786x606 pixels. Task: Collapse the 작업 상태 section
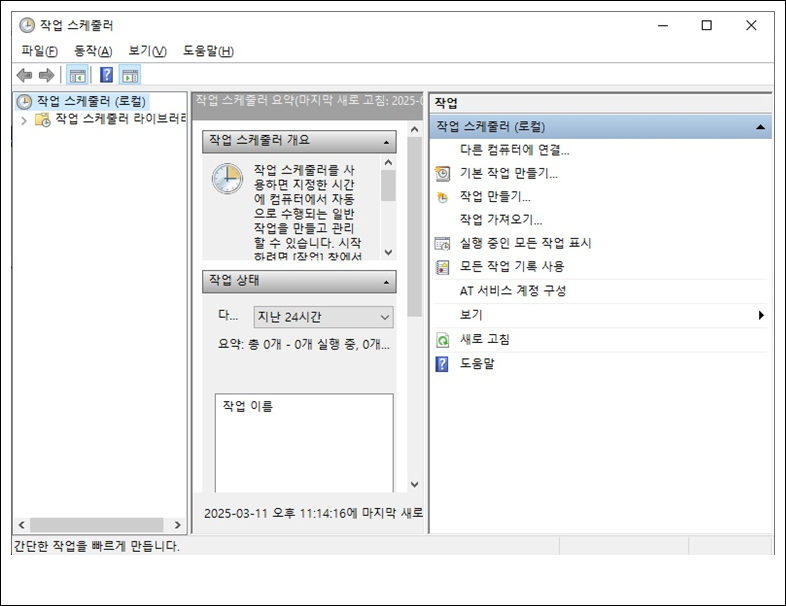click(386, 282)
